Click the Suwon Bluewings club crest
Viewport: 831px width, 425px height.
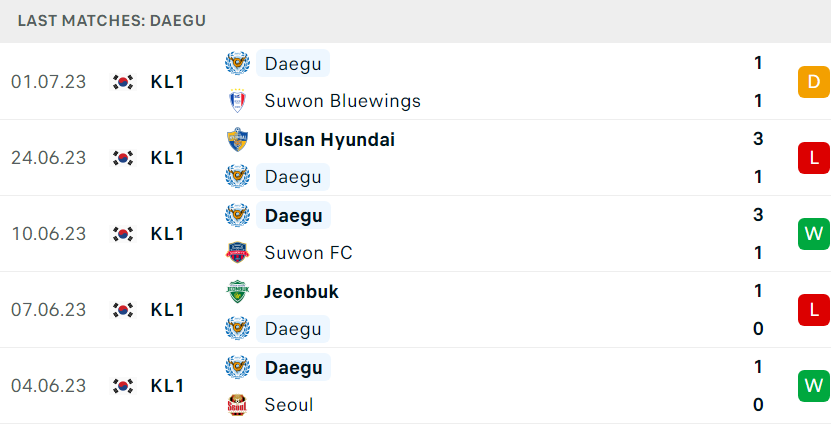coord(237,101)
